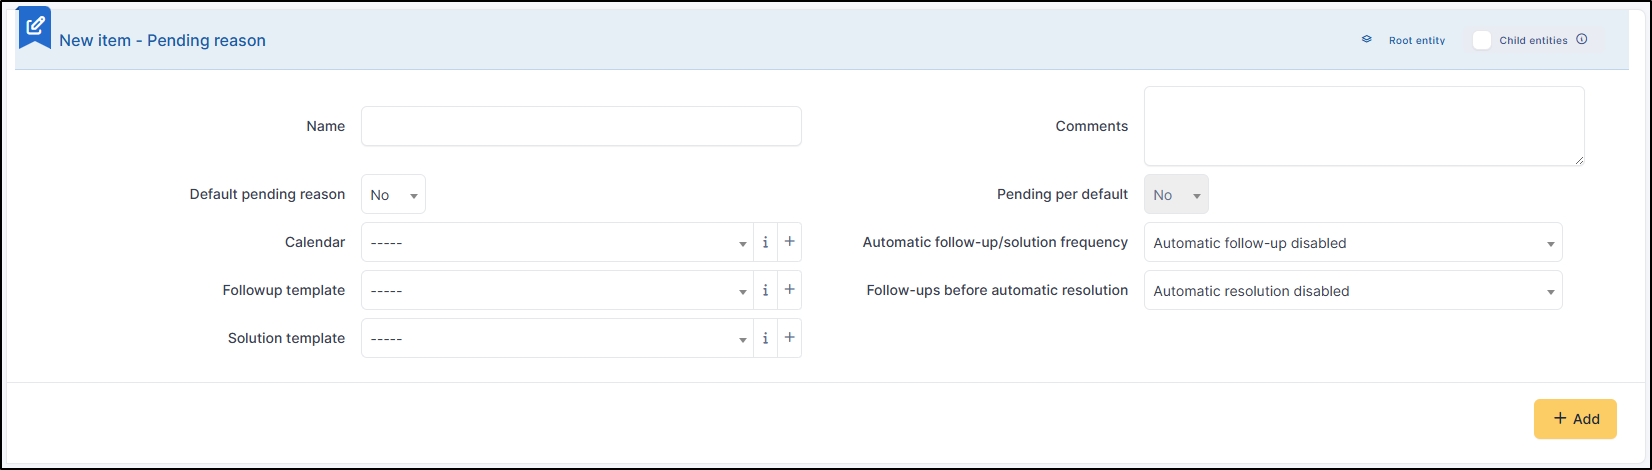Click the pending reason bookmark edit icon
Screen dimensions: 1652x470
35,26
